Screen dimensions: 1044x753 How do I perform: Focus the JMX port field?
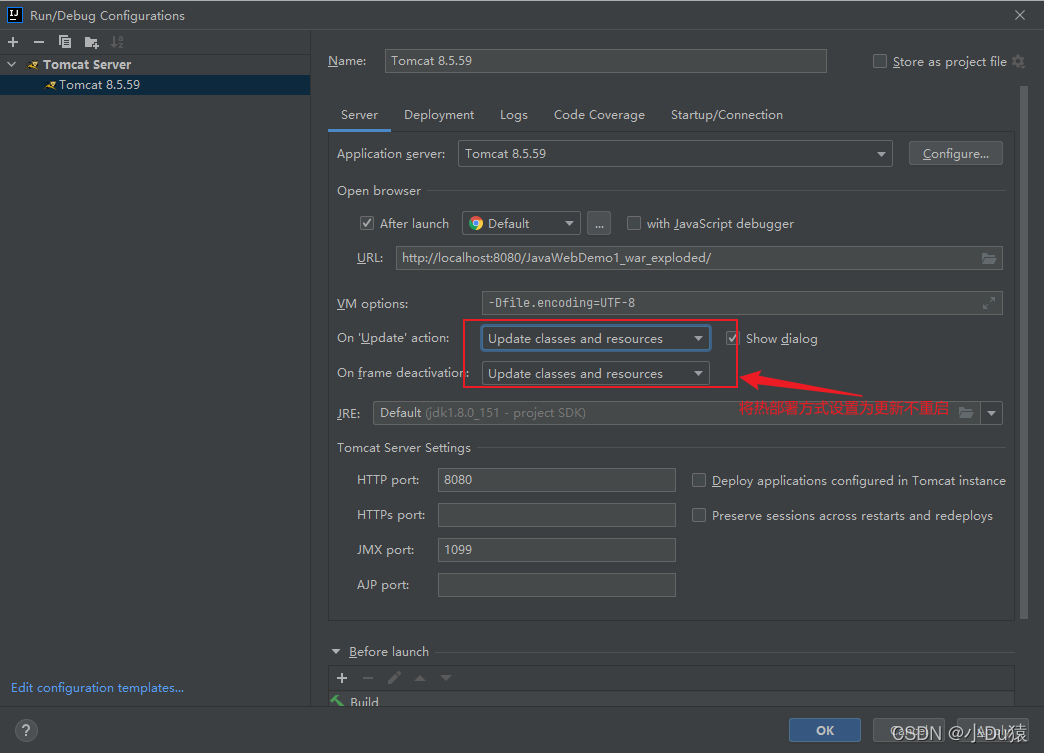pos(557,550)
